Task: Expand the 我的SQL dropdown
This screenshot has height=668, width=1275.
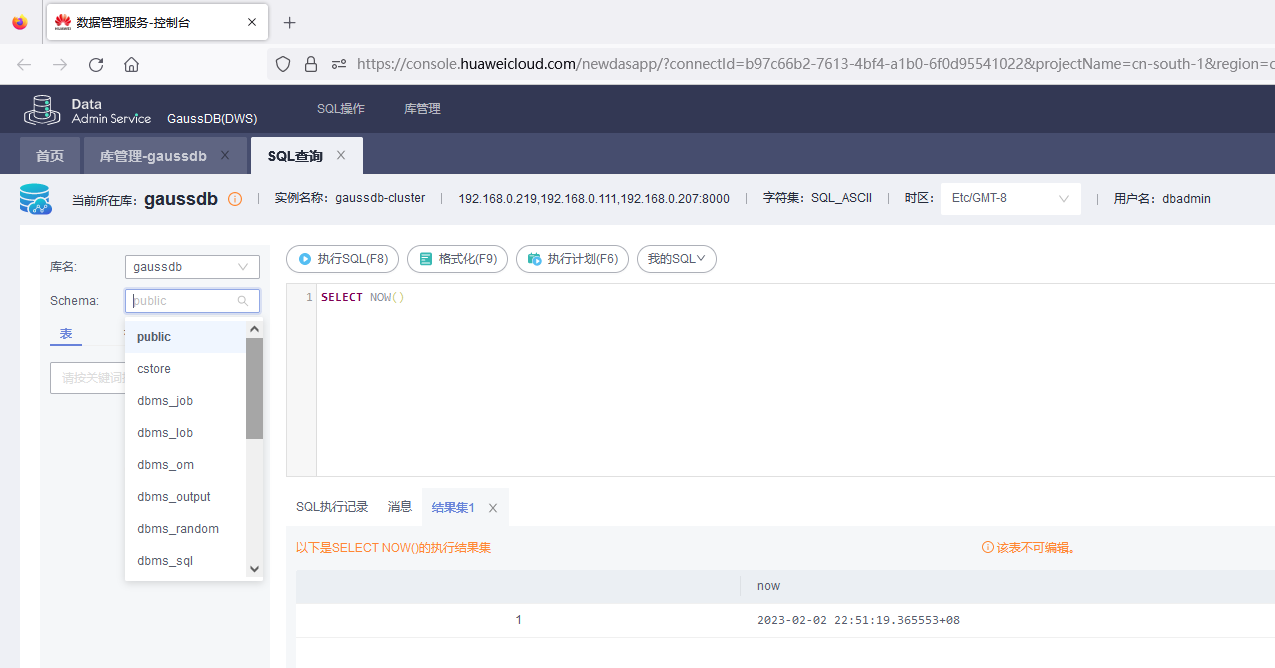Action: point(676,258)
